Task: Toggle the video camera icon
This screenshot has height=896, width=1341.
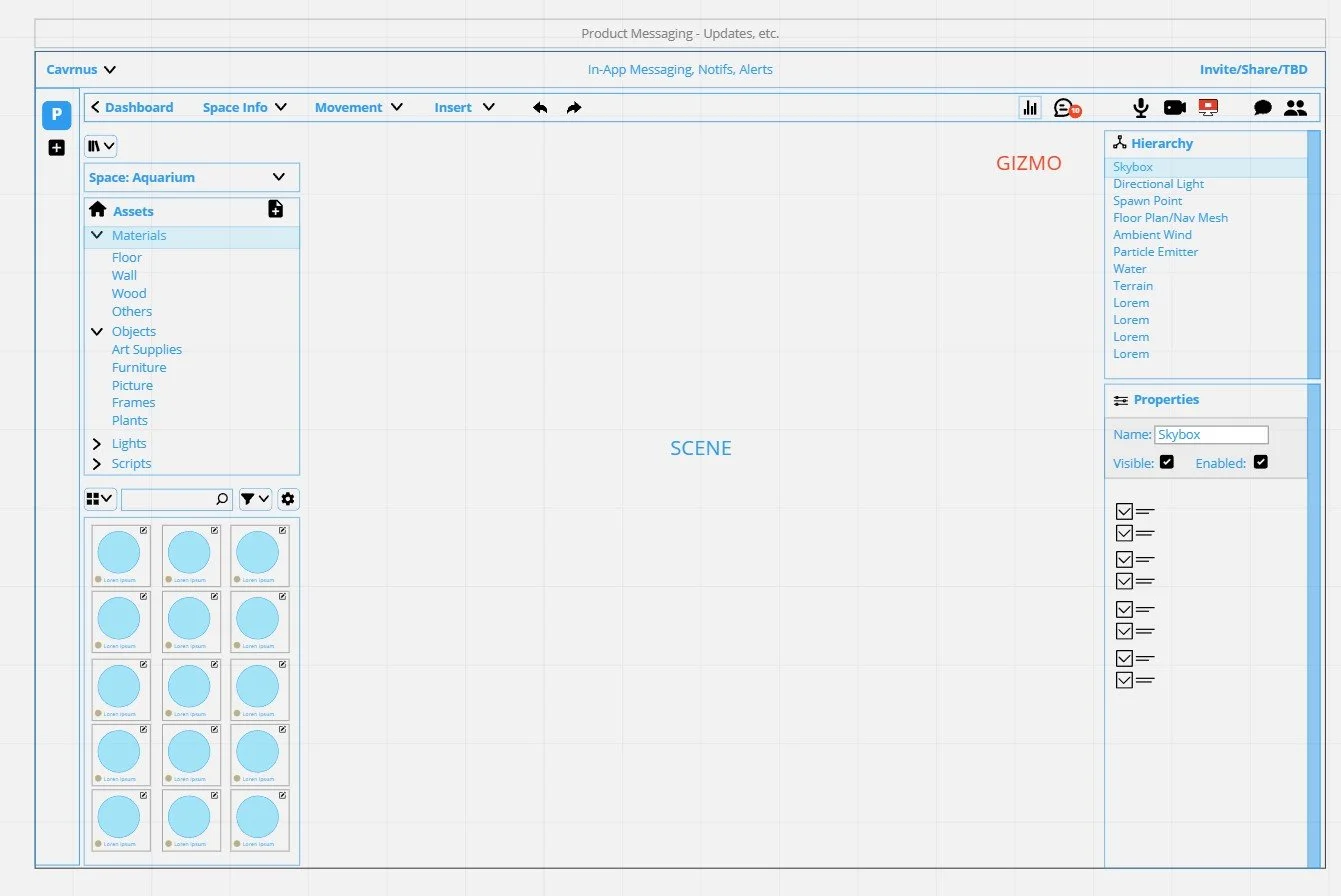Action: coord(1174,108)
